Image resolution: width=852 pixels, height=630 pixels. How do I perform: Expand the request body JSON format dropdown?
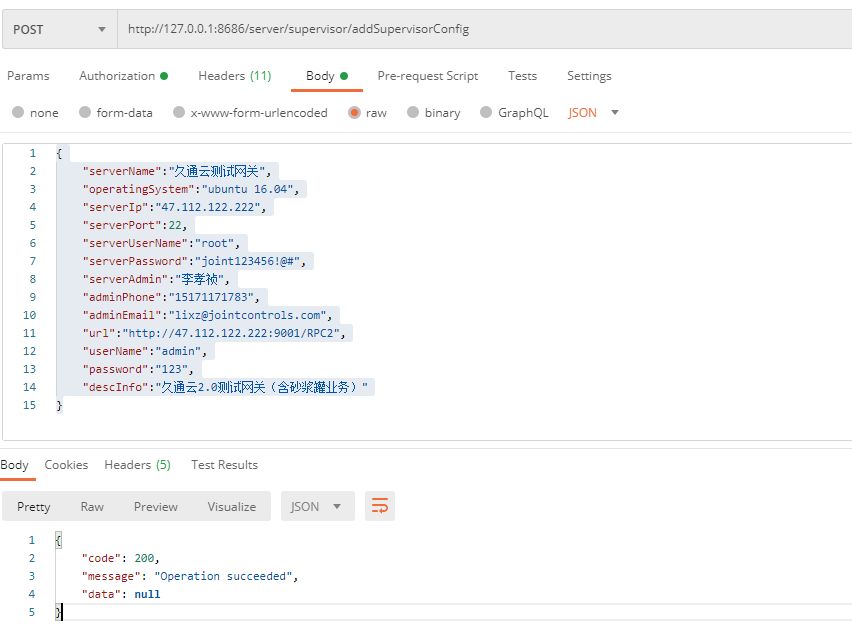click(x=594, y=113)
